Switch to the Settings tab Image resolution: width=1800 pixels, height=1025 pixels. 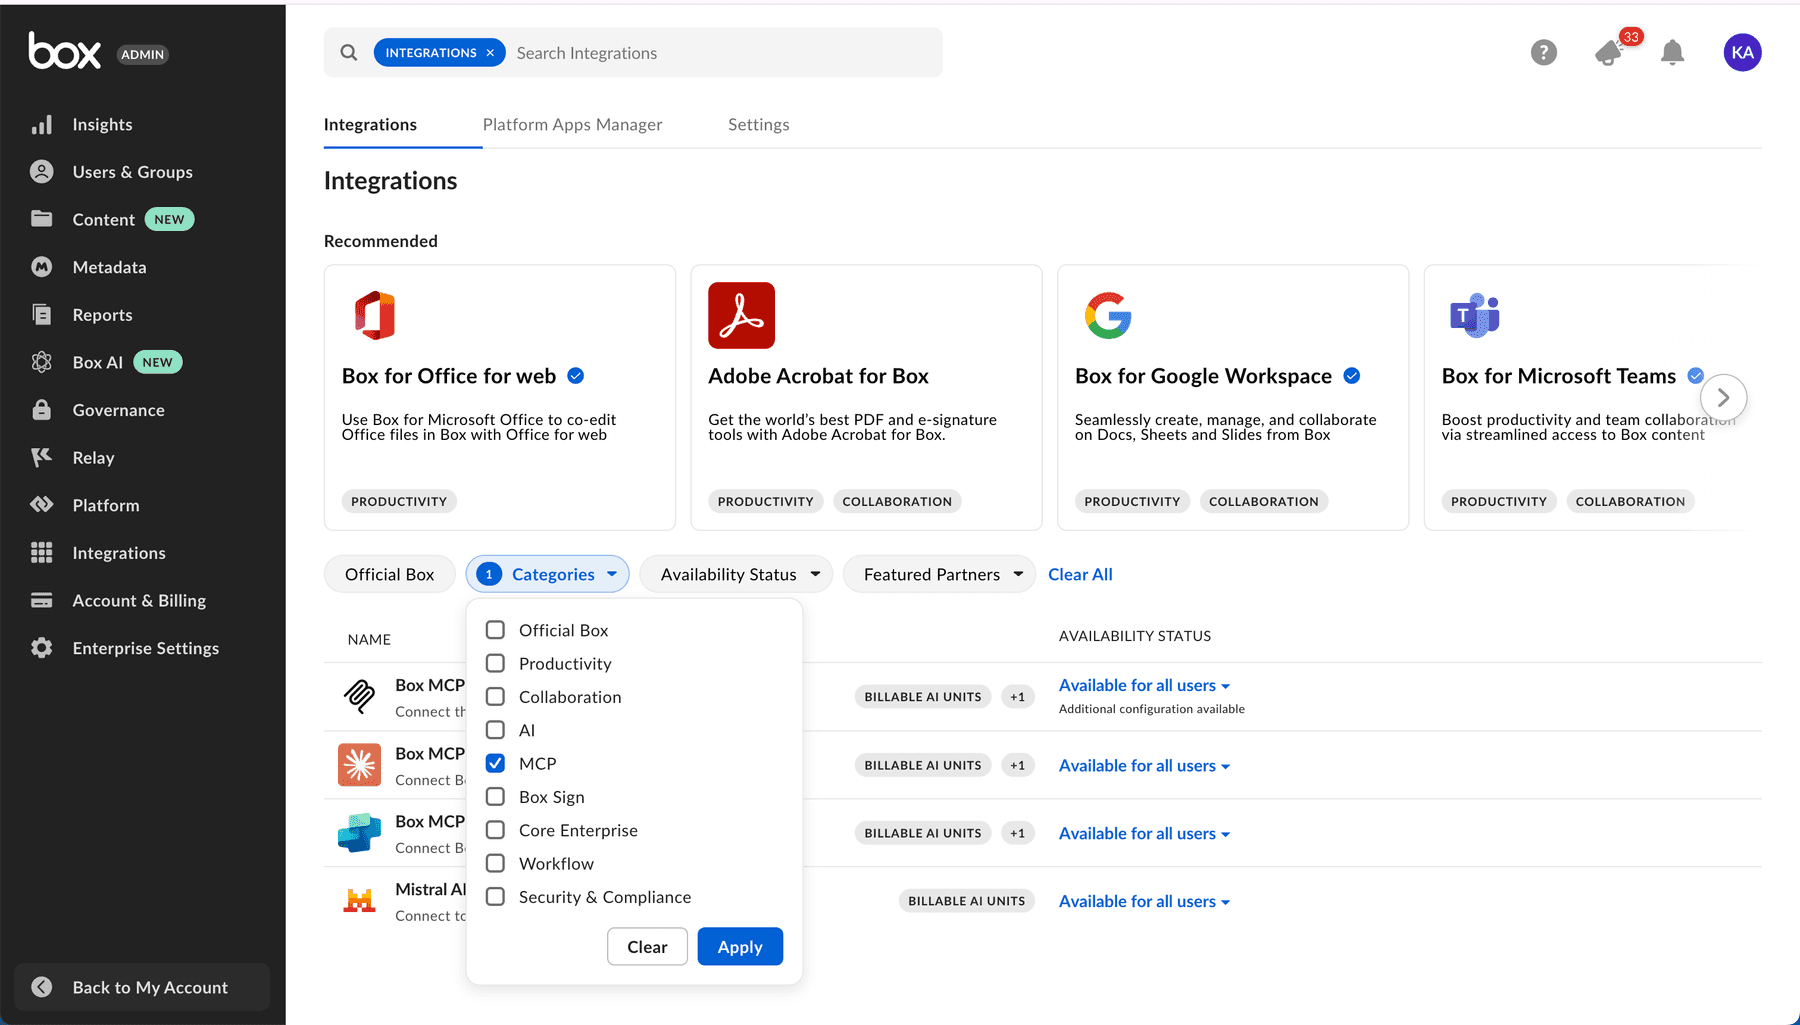click(758, 124)
